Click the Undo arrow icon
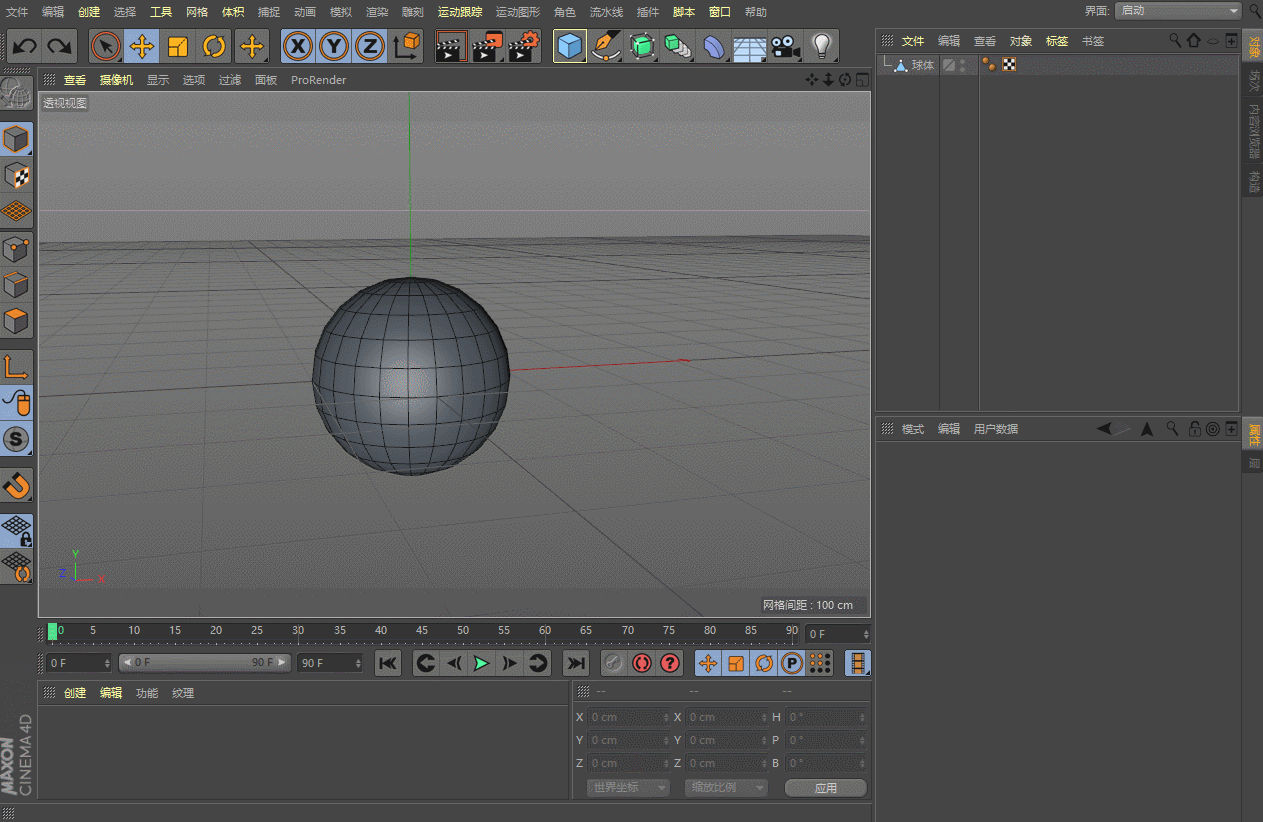1263x822 pixels. pos(25,46)
